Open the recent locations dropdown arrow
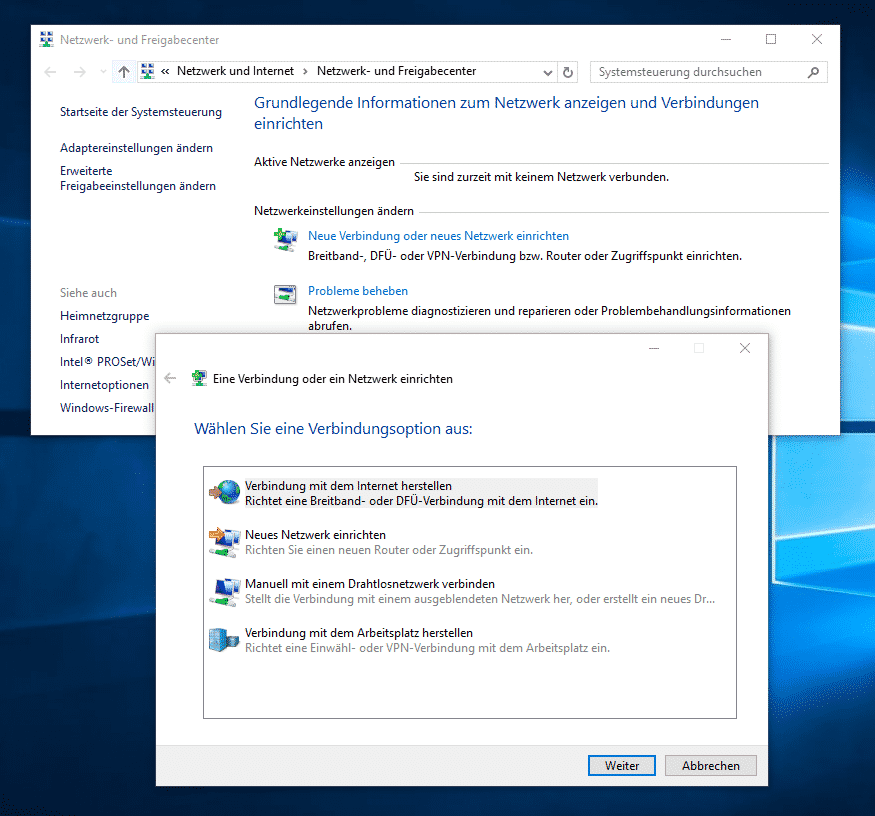Viewport: 875px width, 816px height. (x=103, y=71)
